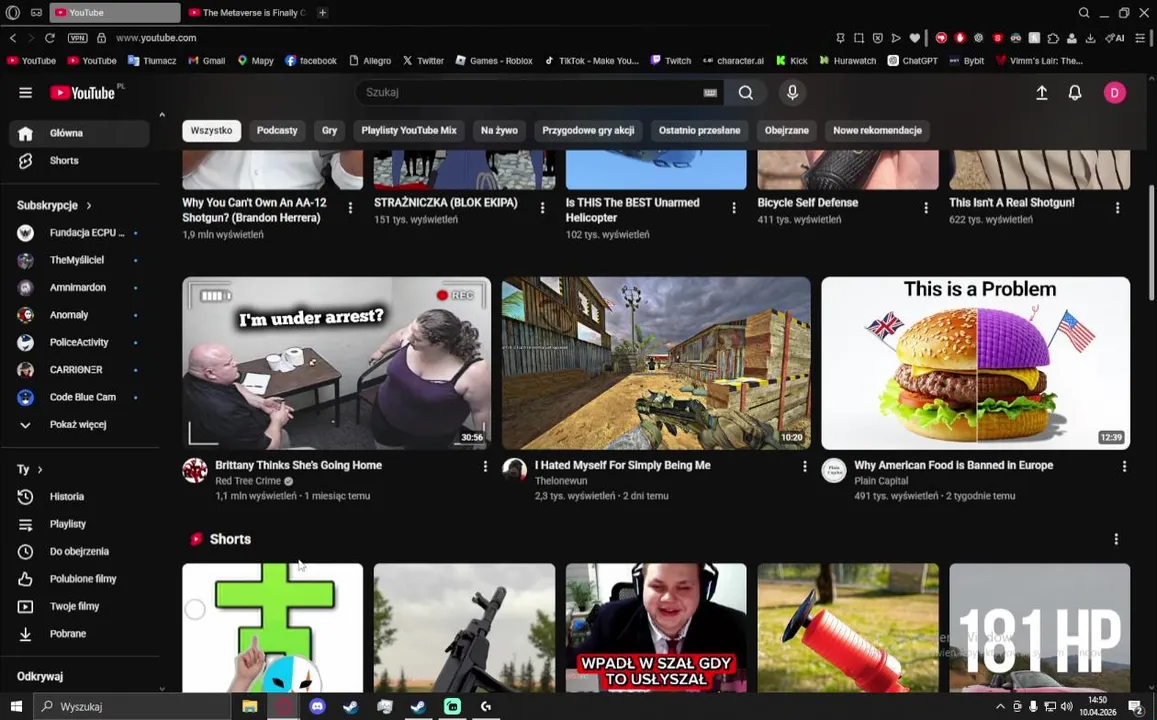Expand Pokaż więcej subscriptions
The width and height of the screenshot is (1157, 720).
pos(79,424)
